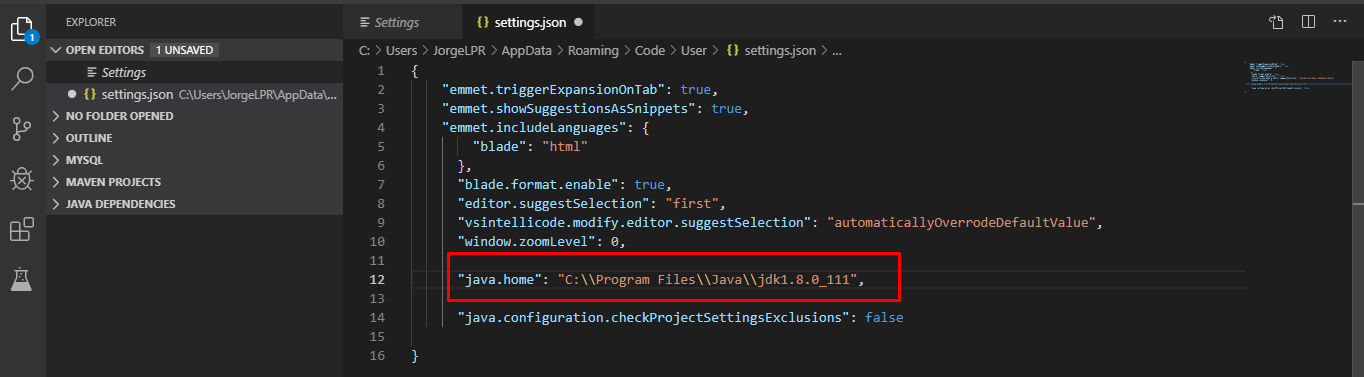
Task: Open the Search view icon
Action: click(22, 79)
